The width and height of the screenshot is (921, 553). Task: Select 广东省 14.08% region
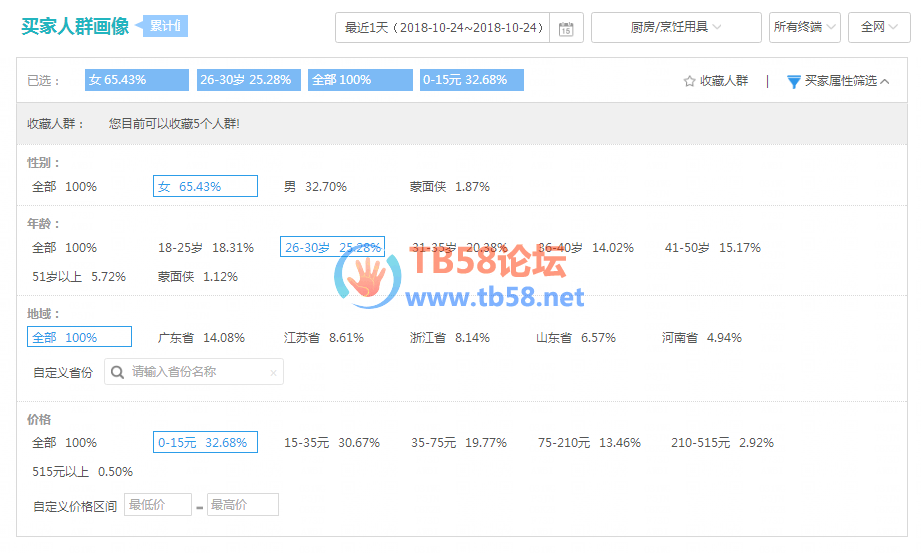tap(201, 338)
